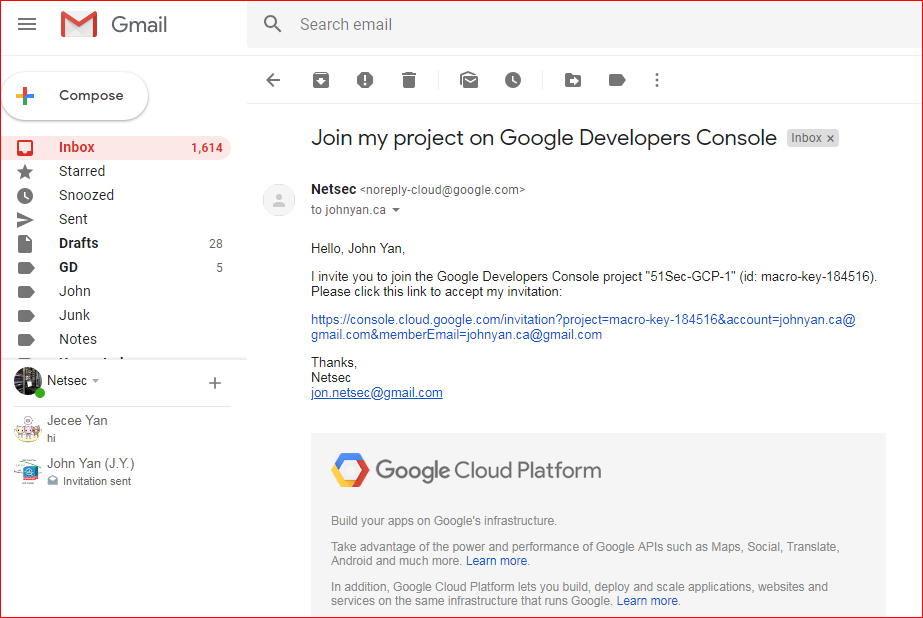Apply a label with the tag icon
923x618 pixels.
(617, 80)
